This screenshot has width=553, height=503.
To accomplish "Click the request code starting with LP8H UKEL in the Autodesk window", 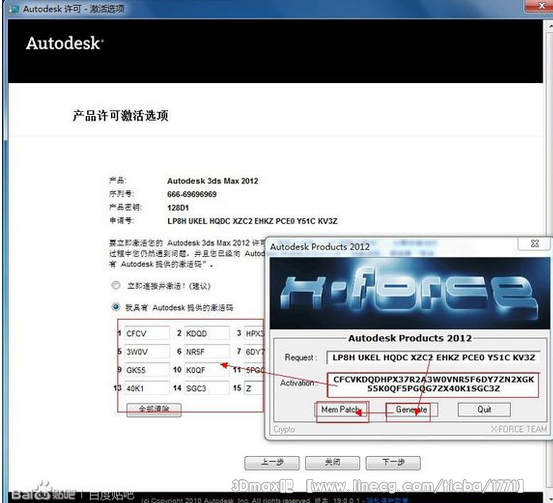I will point(252,221).
